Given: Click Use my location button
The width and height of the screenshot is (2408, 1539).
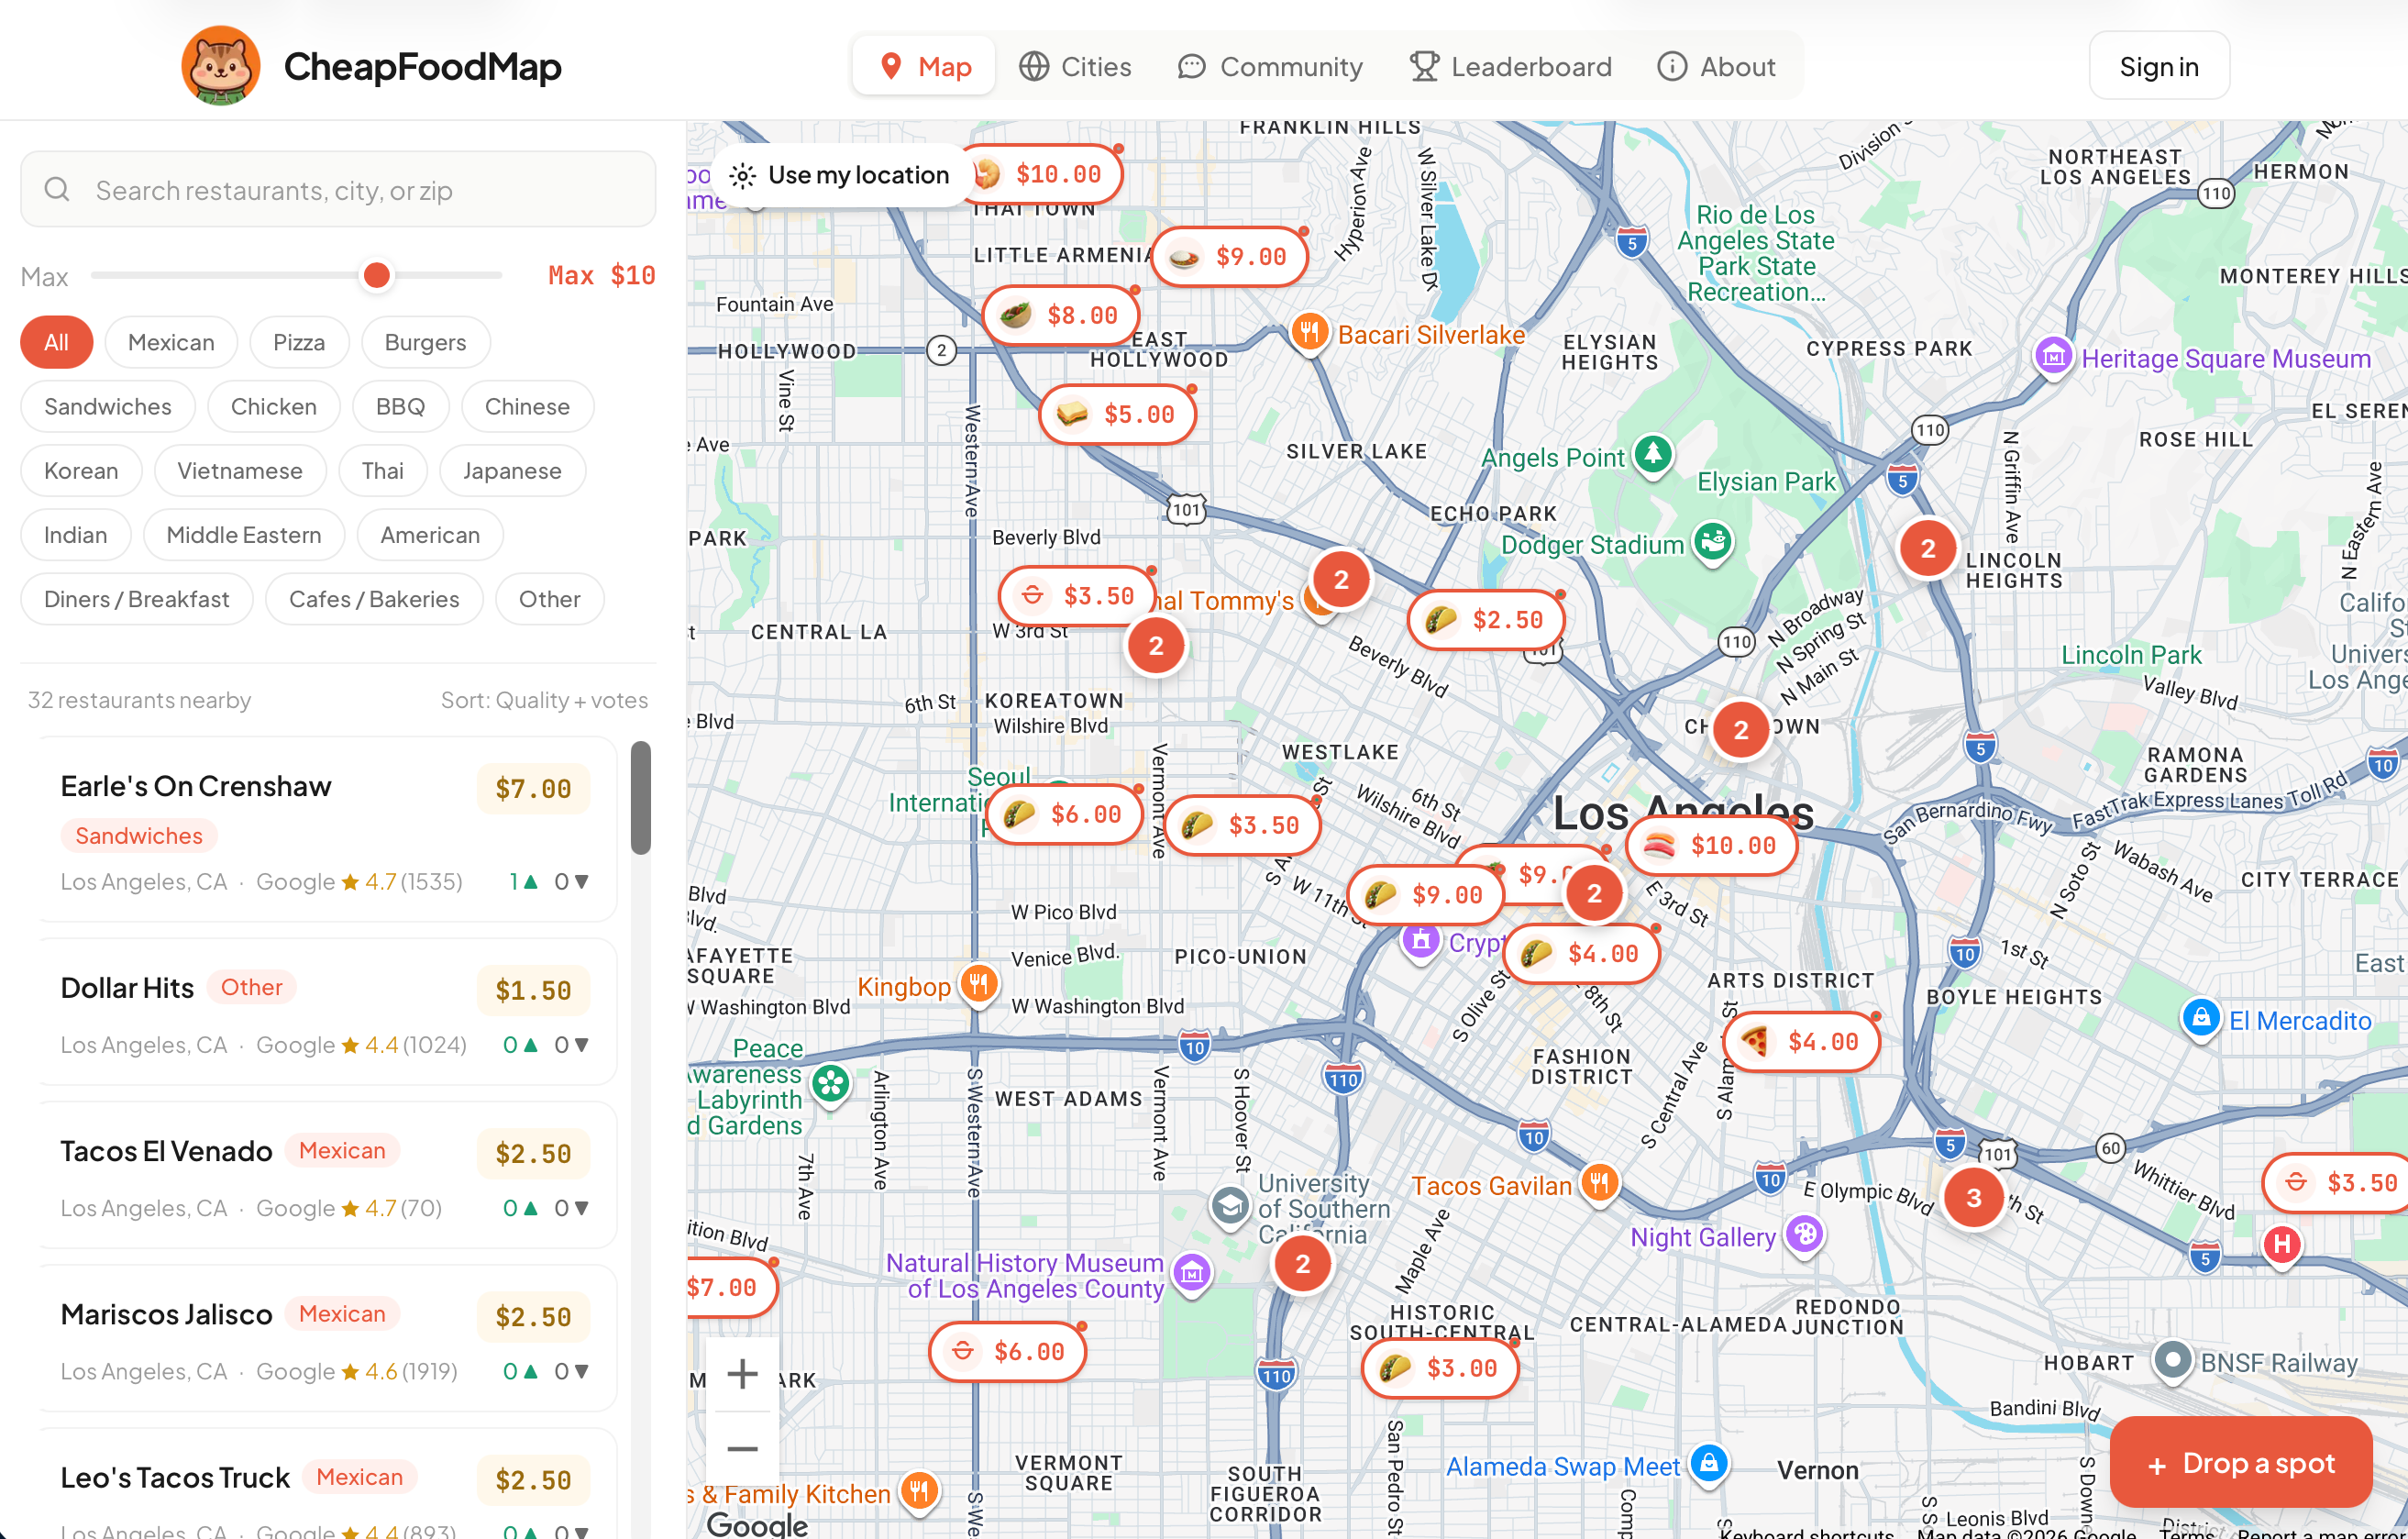Looking at the screenshot, I should 840,175.
